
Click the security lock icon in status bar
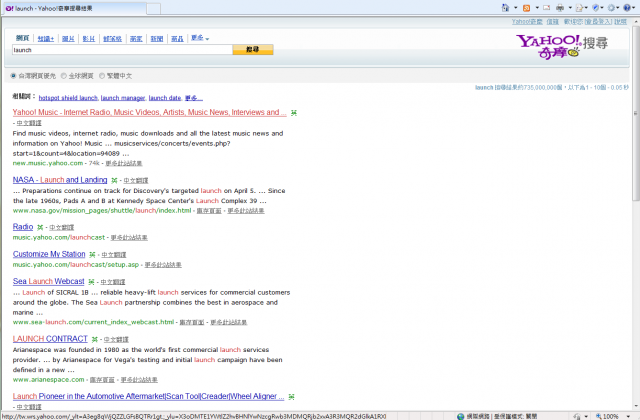[x=576, y=416]
